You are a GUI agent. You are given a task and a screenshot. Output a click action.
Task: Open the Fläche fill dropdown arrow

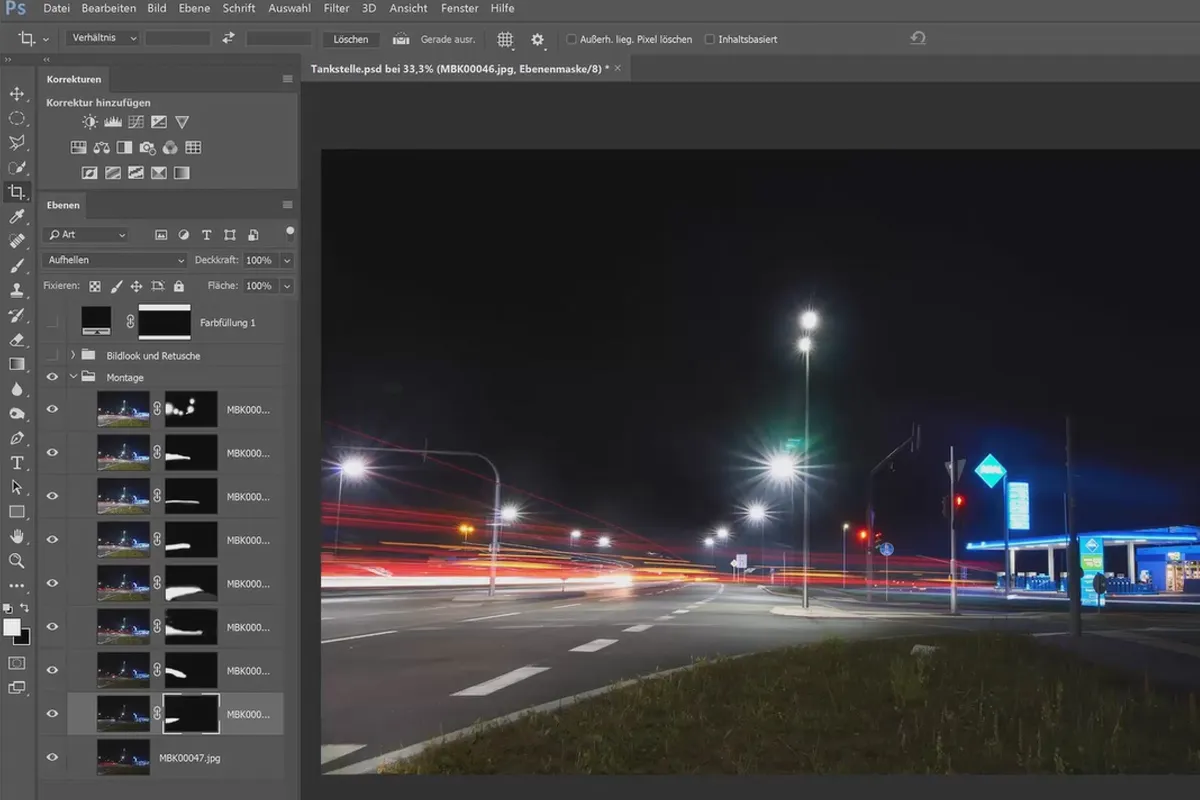tap(287, 286)
